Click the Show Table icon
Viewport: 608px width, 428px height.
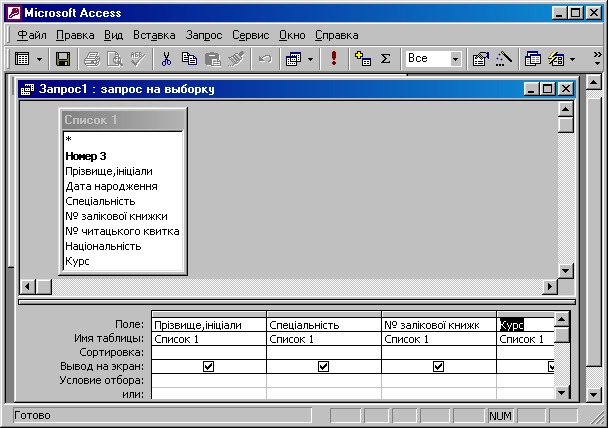(363, 59)
